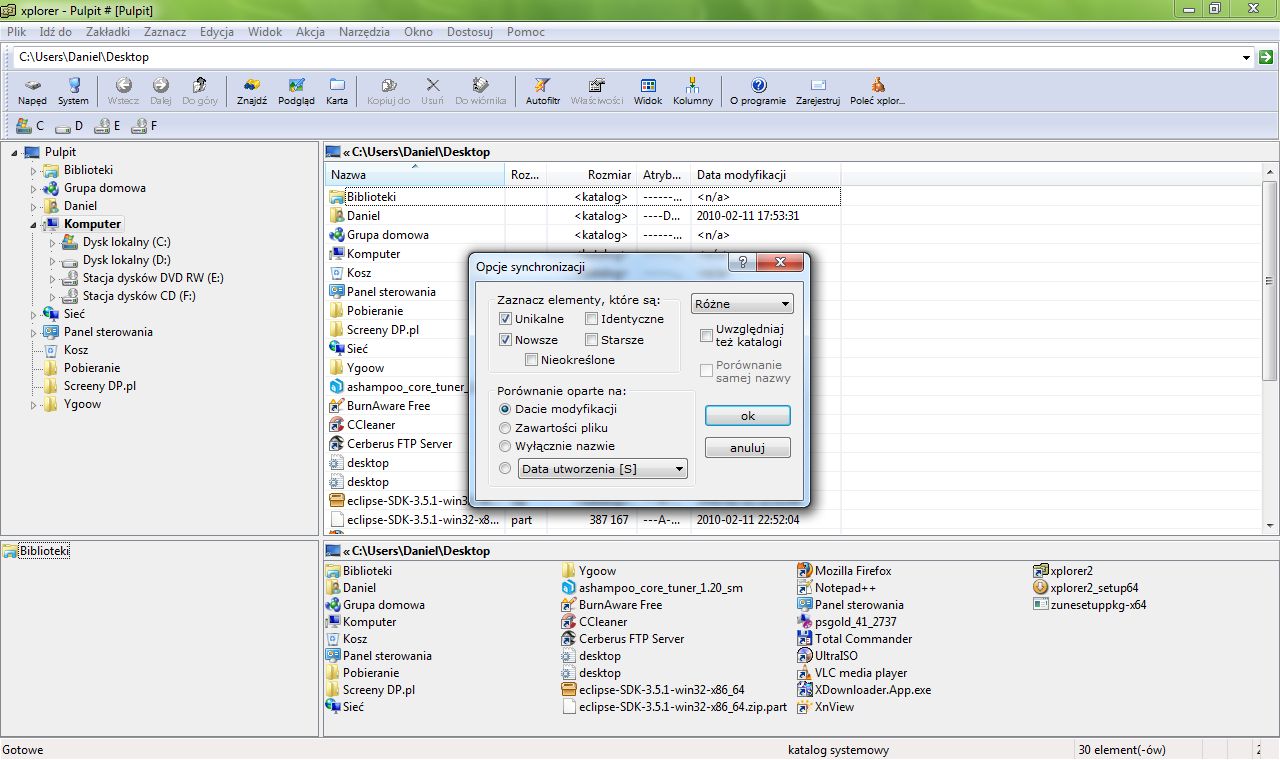This screenshot has height=760, width=1280.
Task: Select Stacja dysków DVD RW (E:) tree item
Action: [153, 278]
